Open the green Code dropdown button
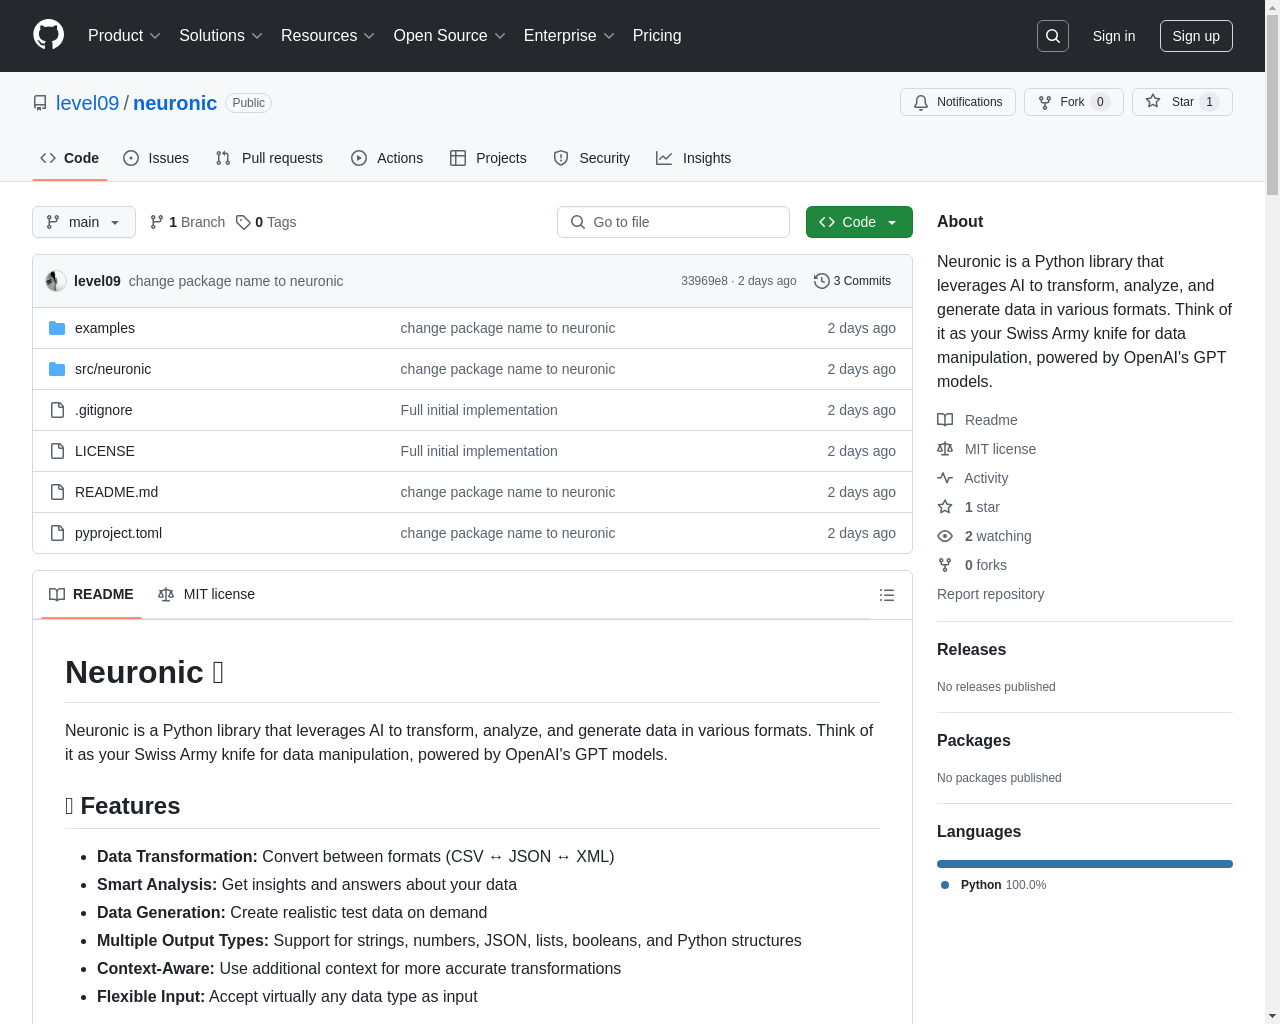Screen dimensions: 1280x1024 point(859,222)
